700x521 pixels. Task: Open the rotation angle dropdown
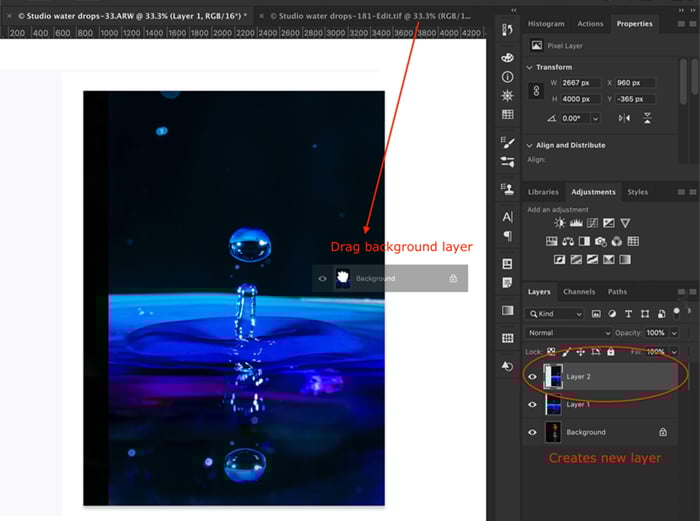(x=595, y=118)
